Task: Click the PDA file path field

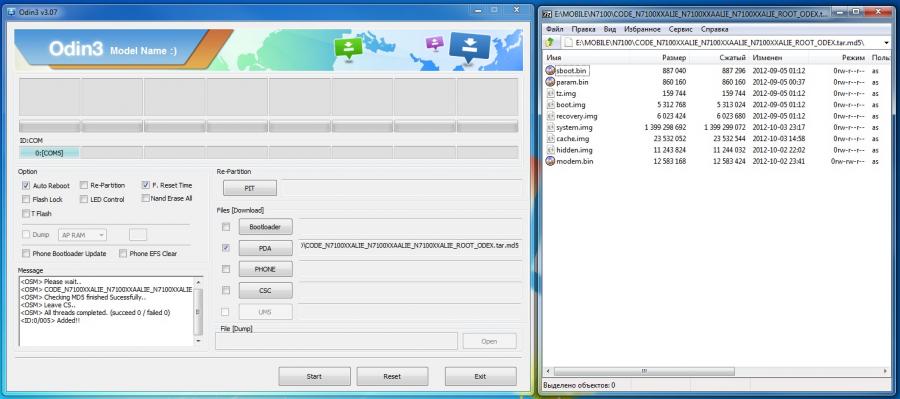Action: [411, 246]
